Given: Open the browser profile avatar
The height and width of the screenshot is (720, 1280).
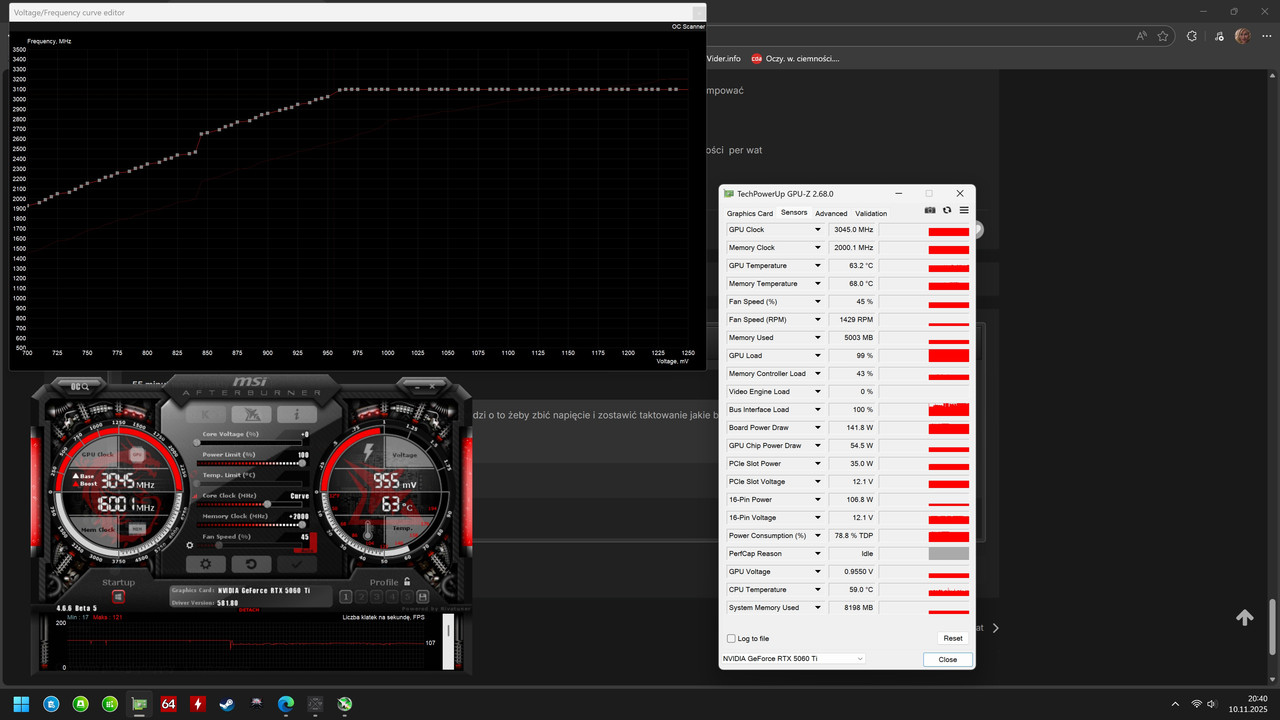Looking at the screenshot, I should [x=1243, y=36].
